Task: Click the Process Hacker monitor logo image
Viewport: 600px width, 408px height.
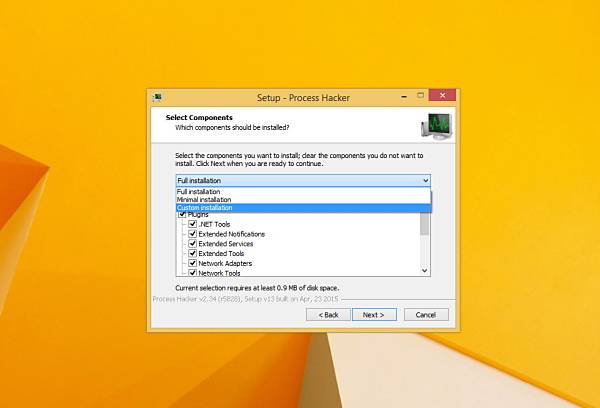Action: coord(437,126)
